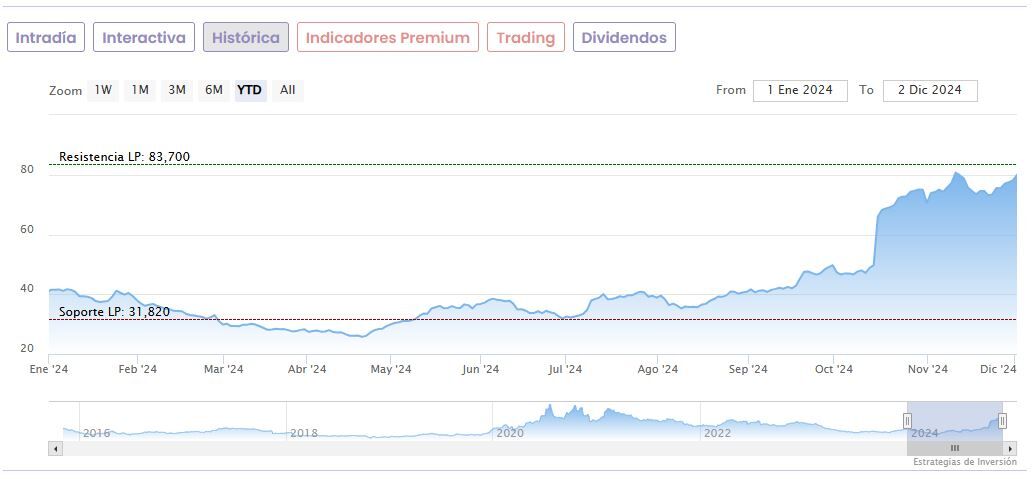Image resolution: width=1035 pixels, height=479 pixels.
Task: Open the Intradía tab
Action: [x=46, y=38]
